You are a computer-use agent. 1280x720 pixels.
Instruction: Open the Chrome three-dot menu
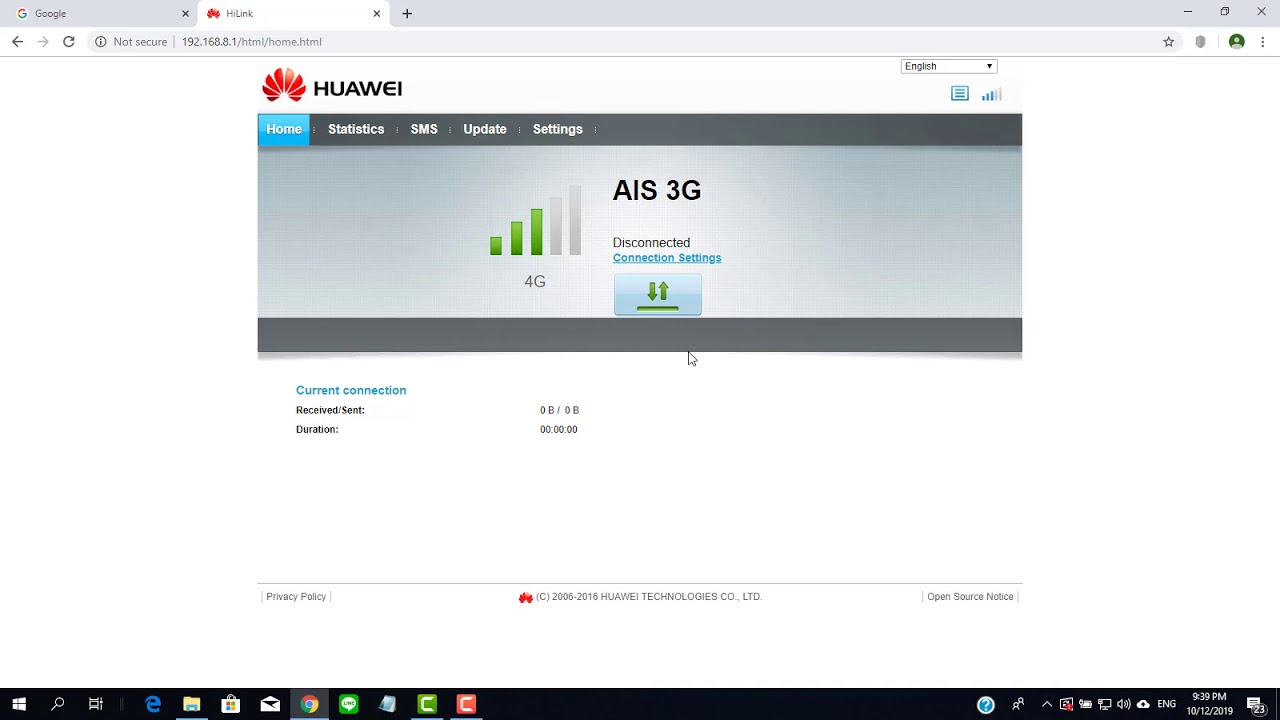[1263, 42]
